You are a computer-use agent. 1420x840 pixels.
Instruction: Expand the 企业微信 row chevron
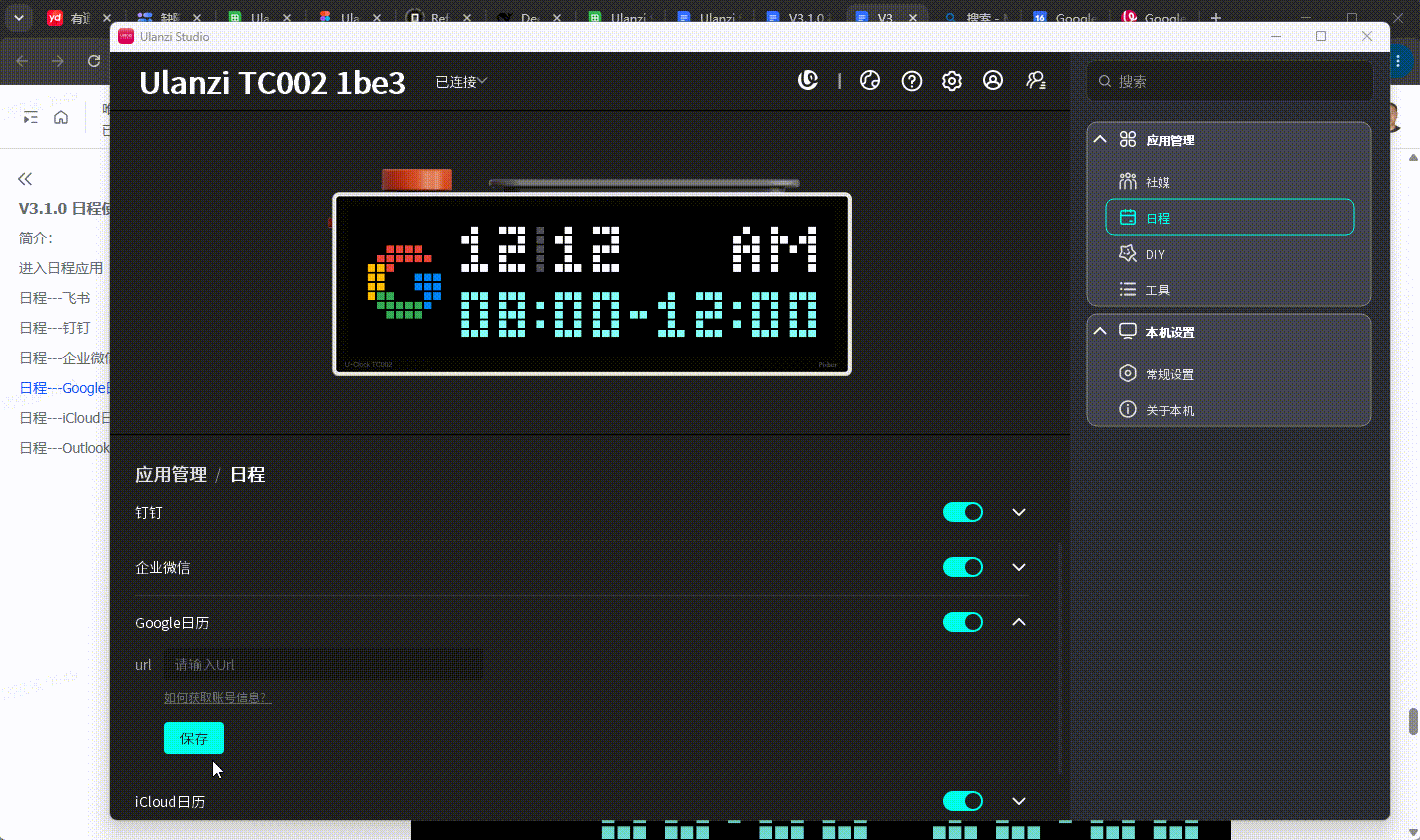(1019, 567)
